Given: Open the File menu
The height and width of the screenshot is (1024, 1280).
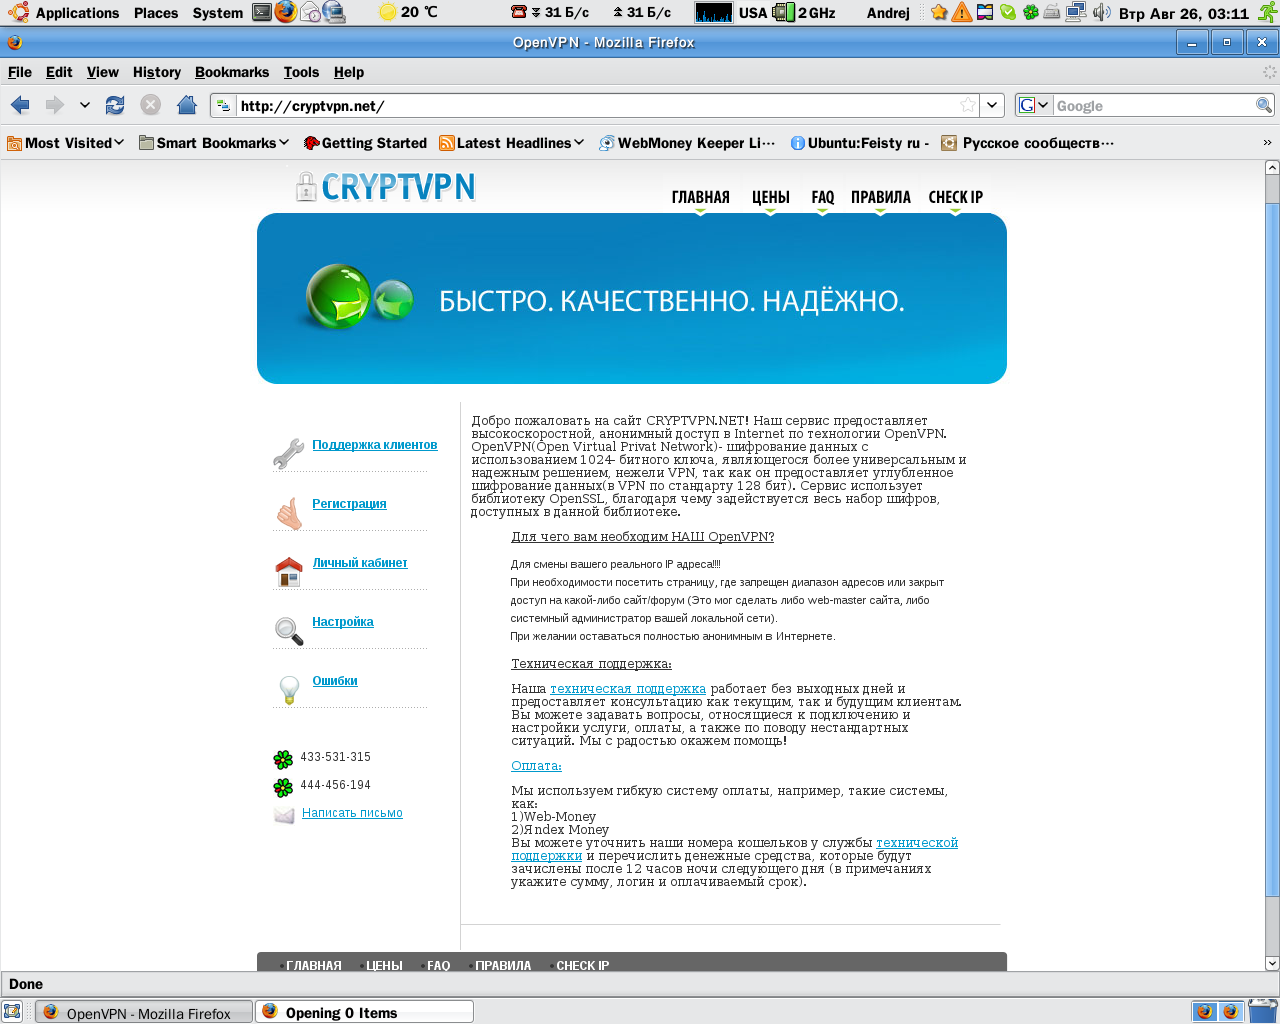Looking at the screenshot, I should (20, 72).
